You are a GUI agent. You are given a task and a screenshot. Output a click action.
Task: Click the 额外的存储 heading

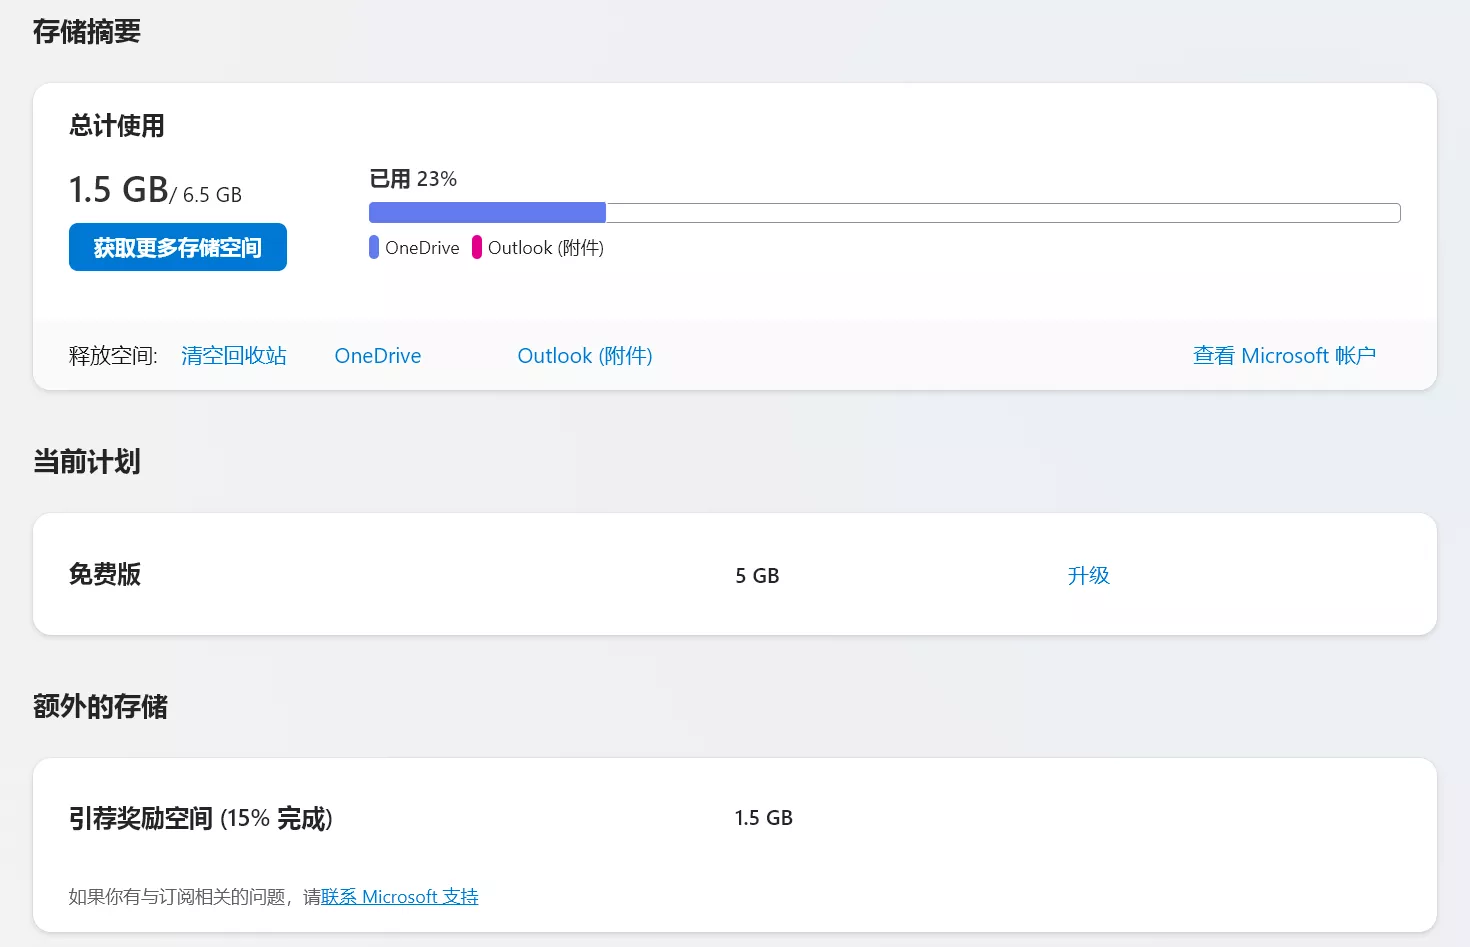coord(100,707)
